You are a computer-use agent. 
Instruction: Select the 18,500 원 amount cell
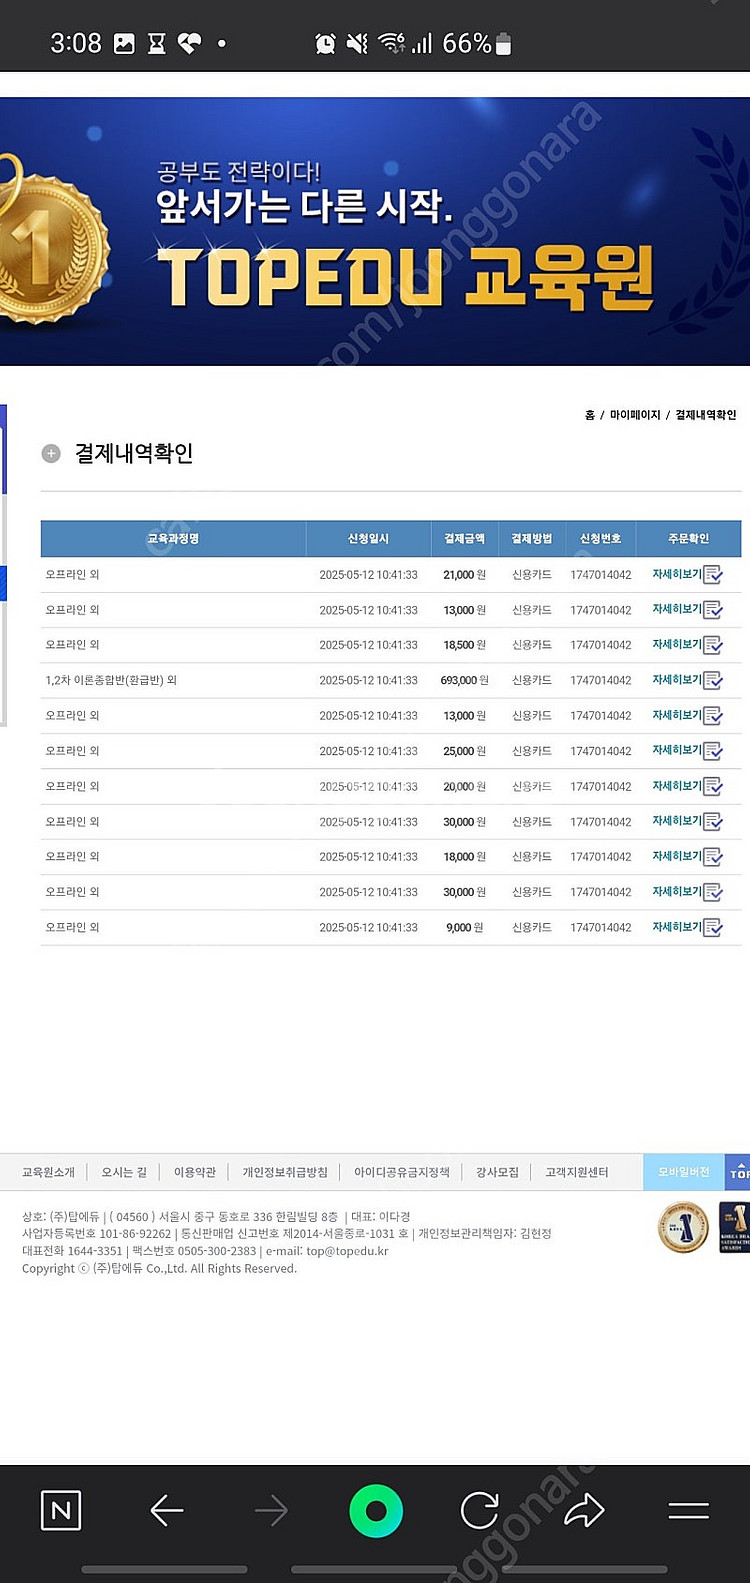coord(465,645)
